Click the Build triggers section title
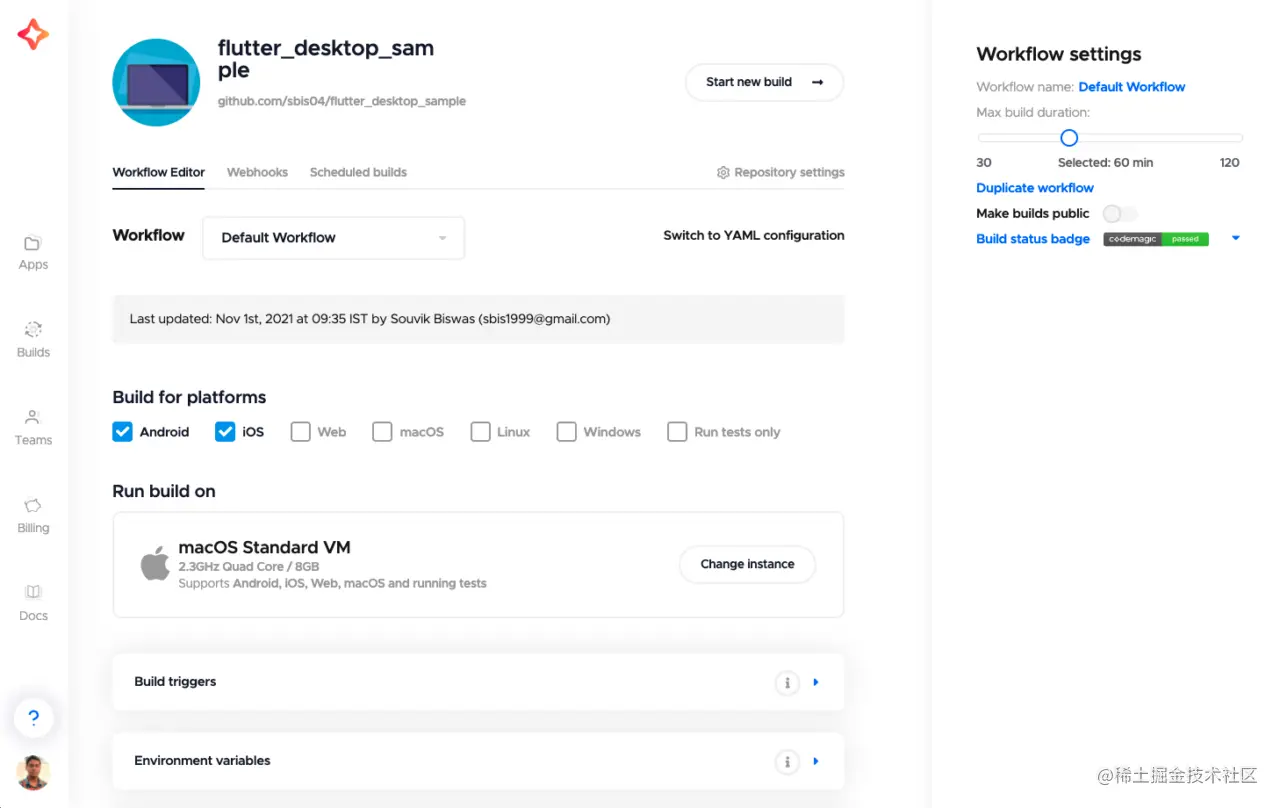Image resolution: width=1280 pixels, height=808 pixels. [x=175, y=682]
